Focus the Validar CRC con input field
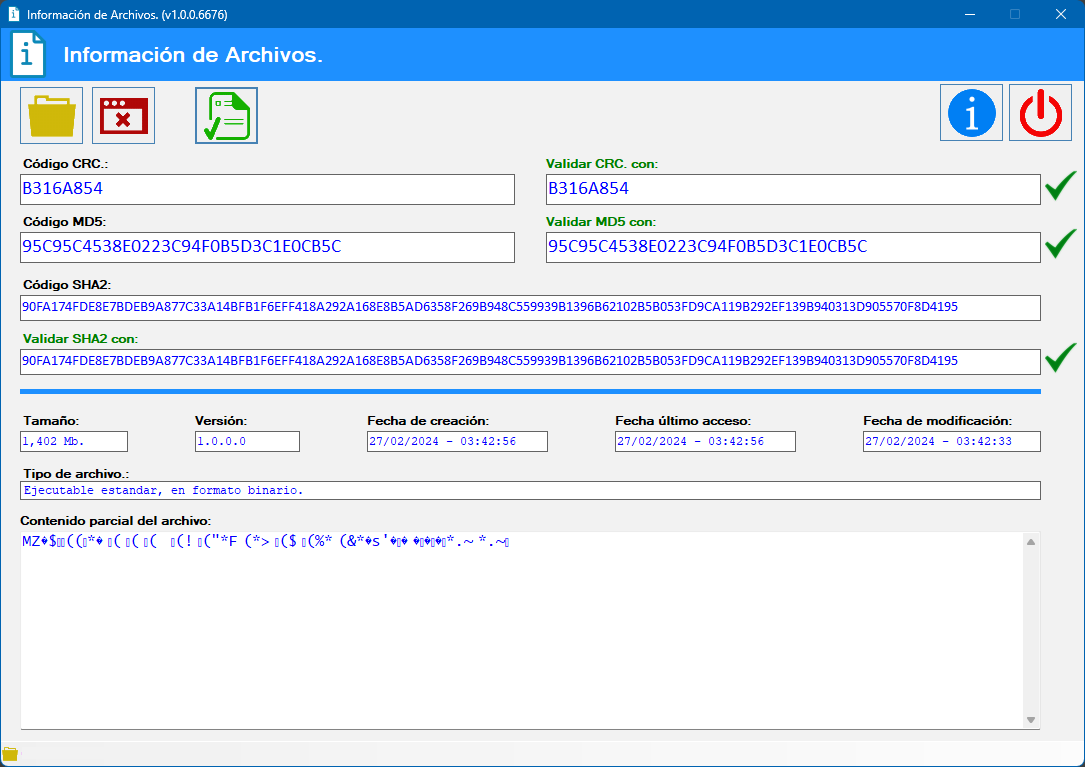Screen dimensions: 1085x767 [x=792, y=189]
